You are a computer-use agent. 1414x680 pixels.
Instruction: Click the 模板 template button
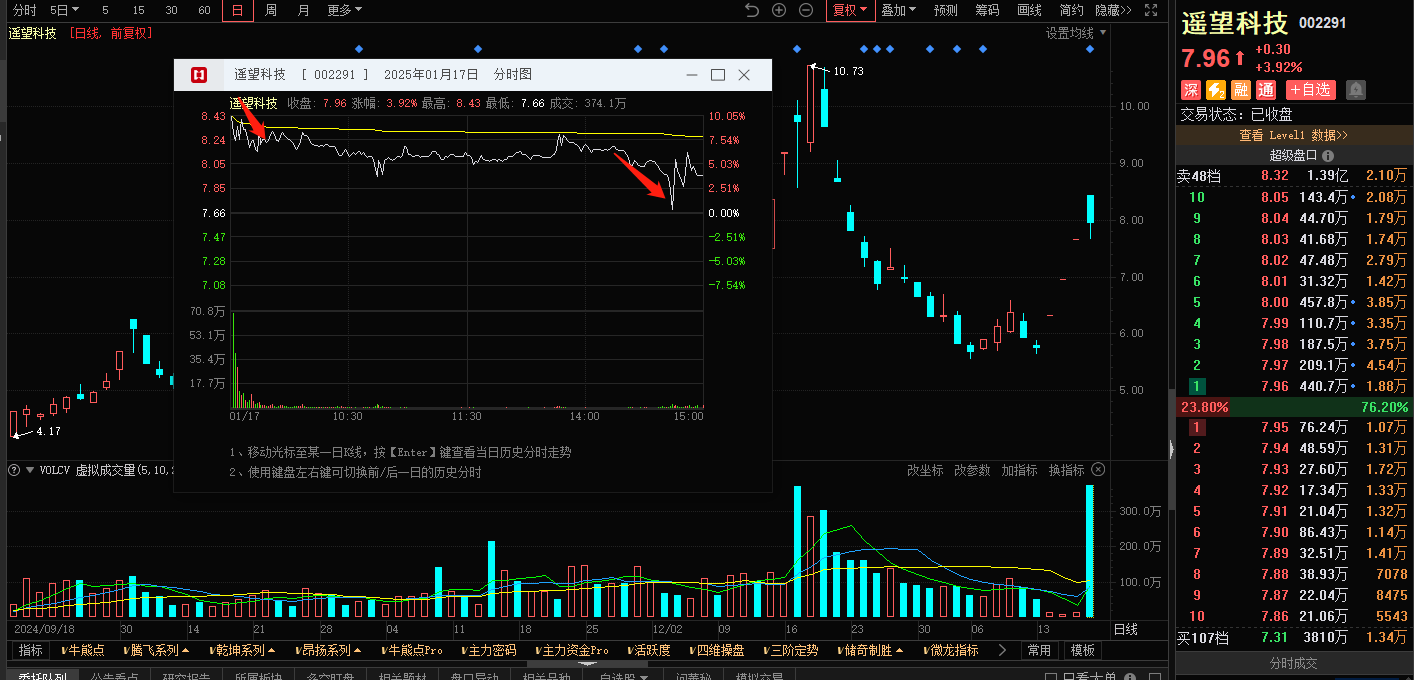(1083, 650)
